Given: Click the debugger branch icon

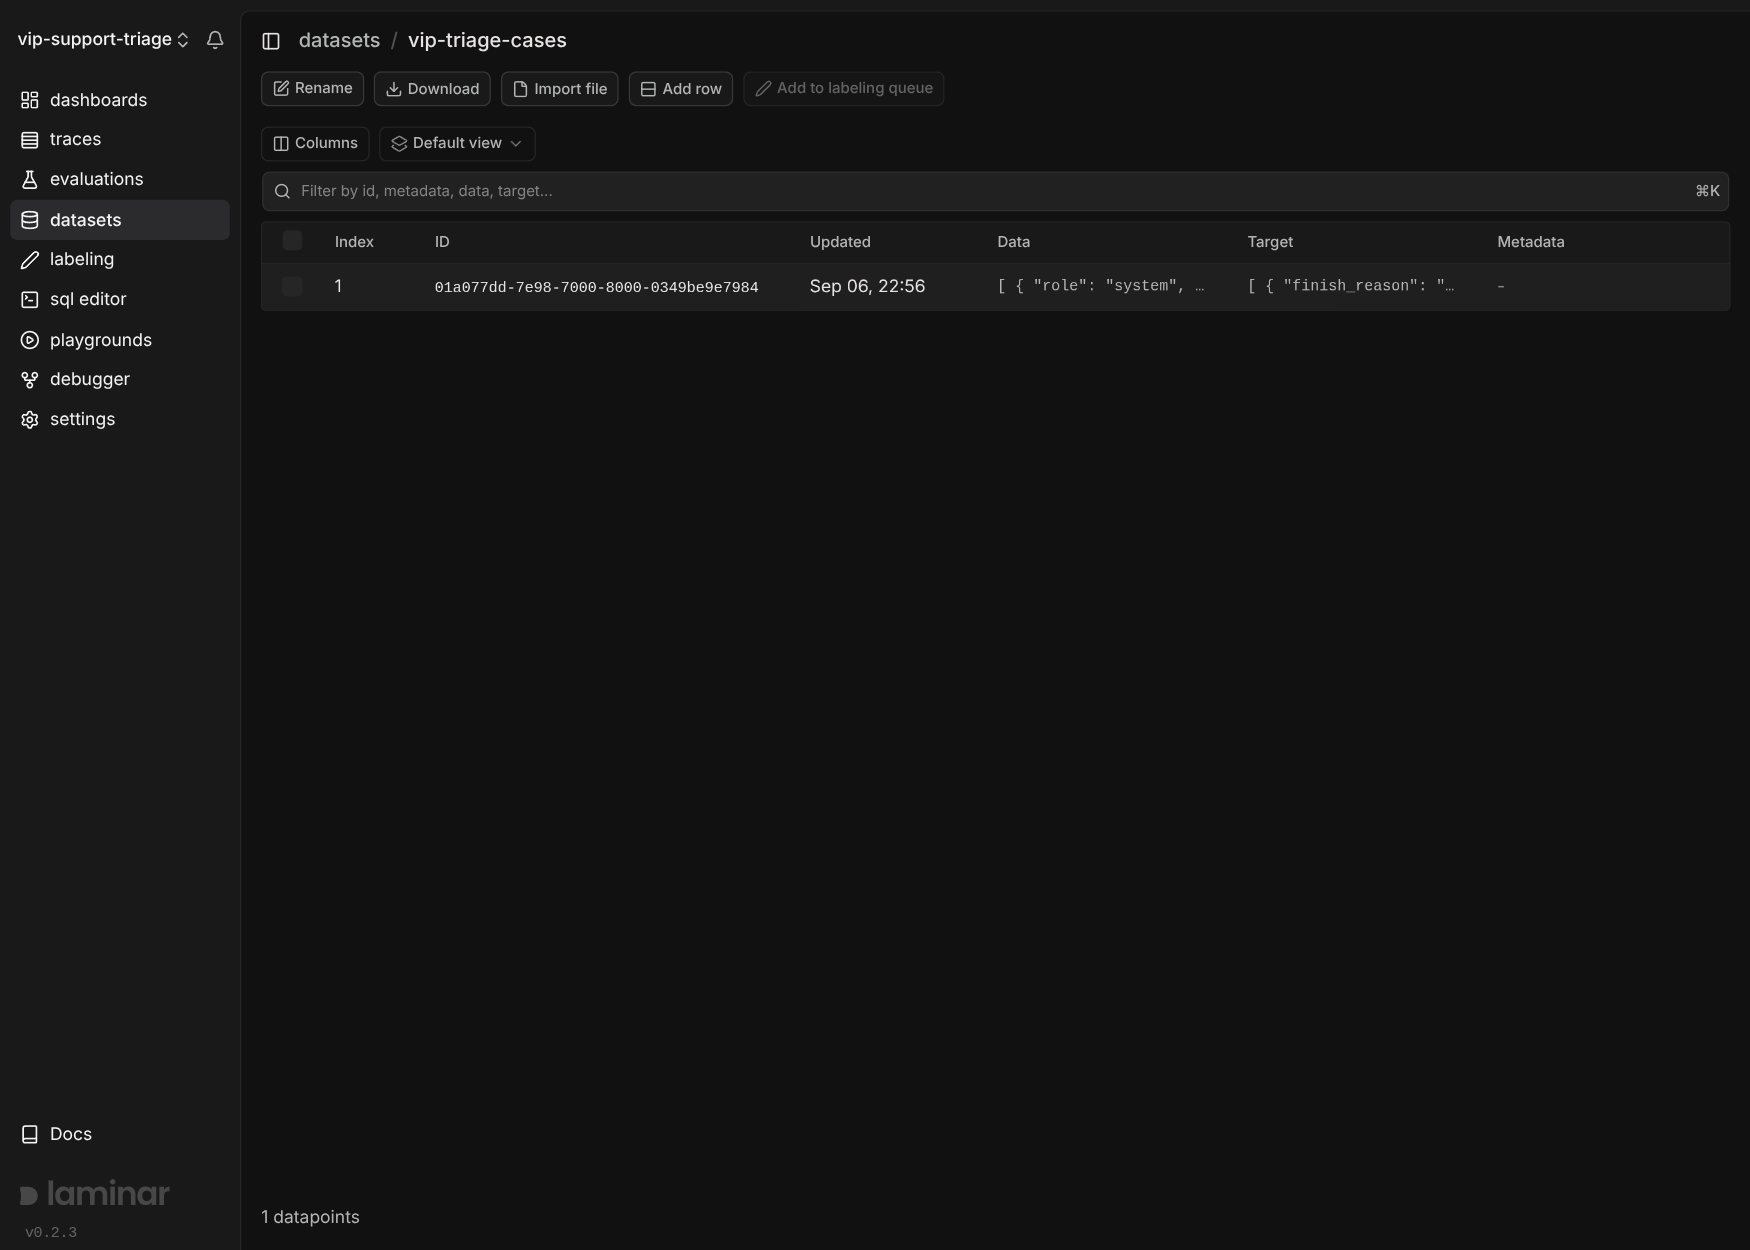Looking at the screenshot, I should click(30, 380).
